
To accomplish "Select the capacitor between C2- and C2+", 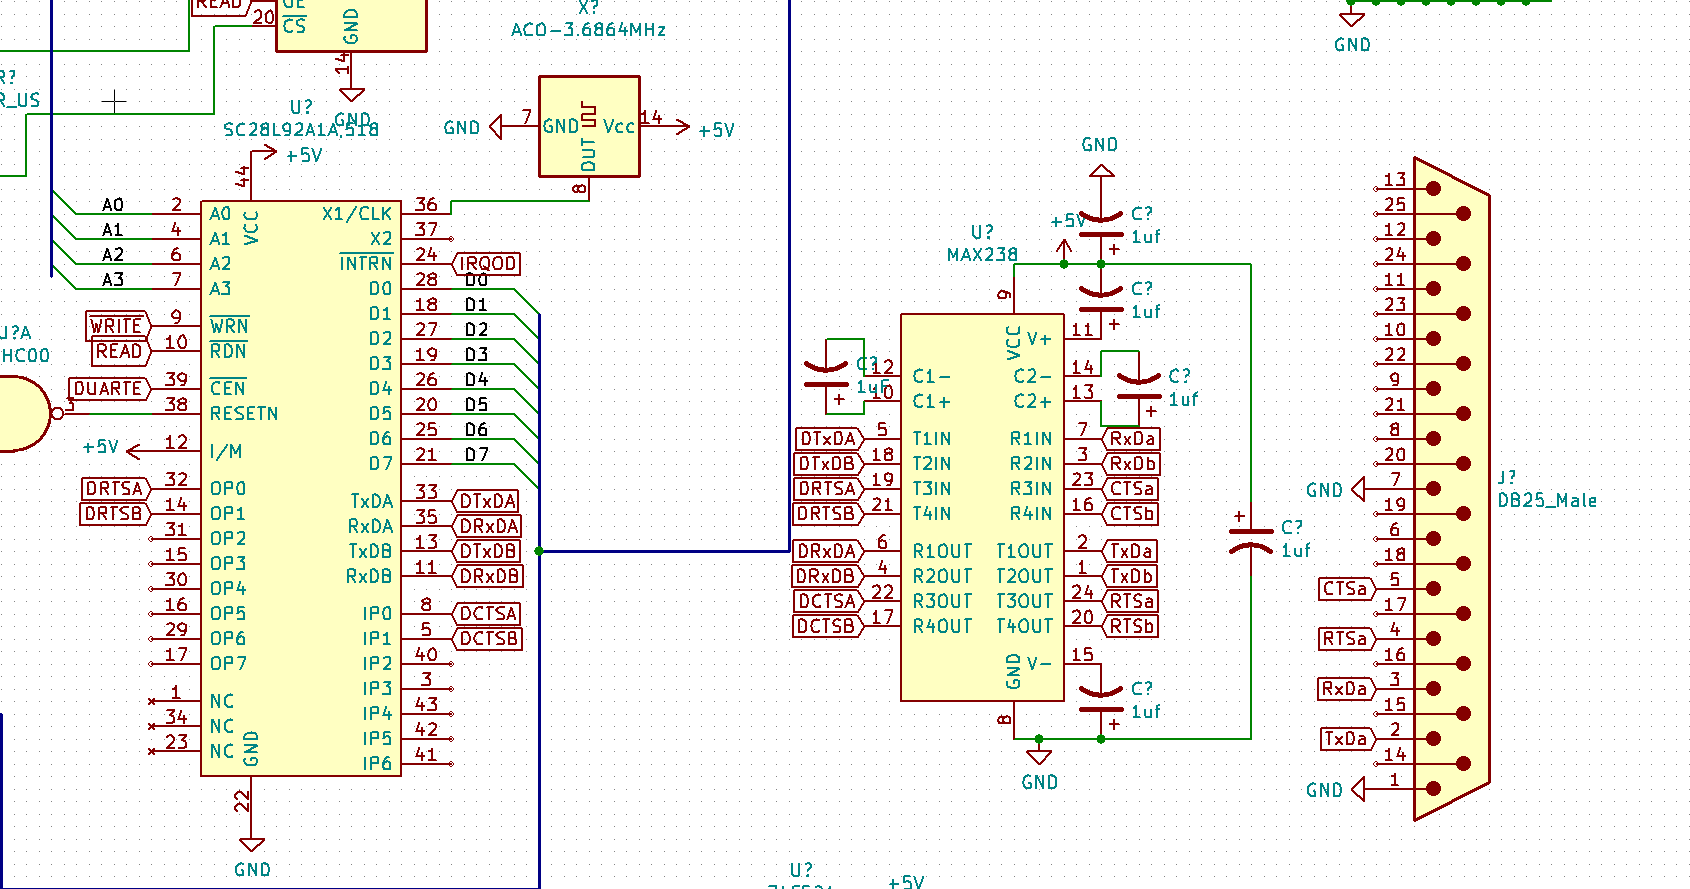I will [1139, 387].
